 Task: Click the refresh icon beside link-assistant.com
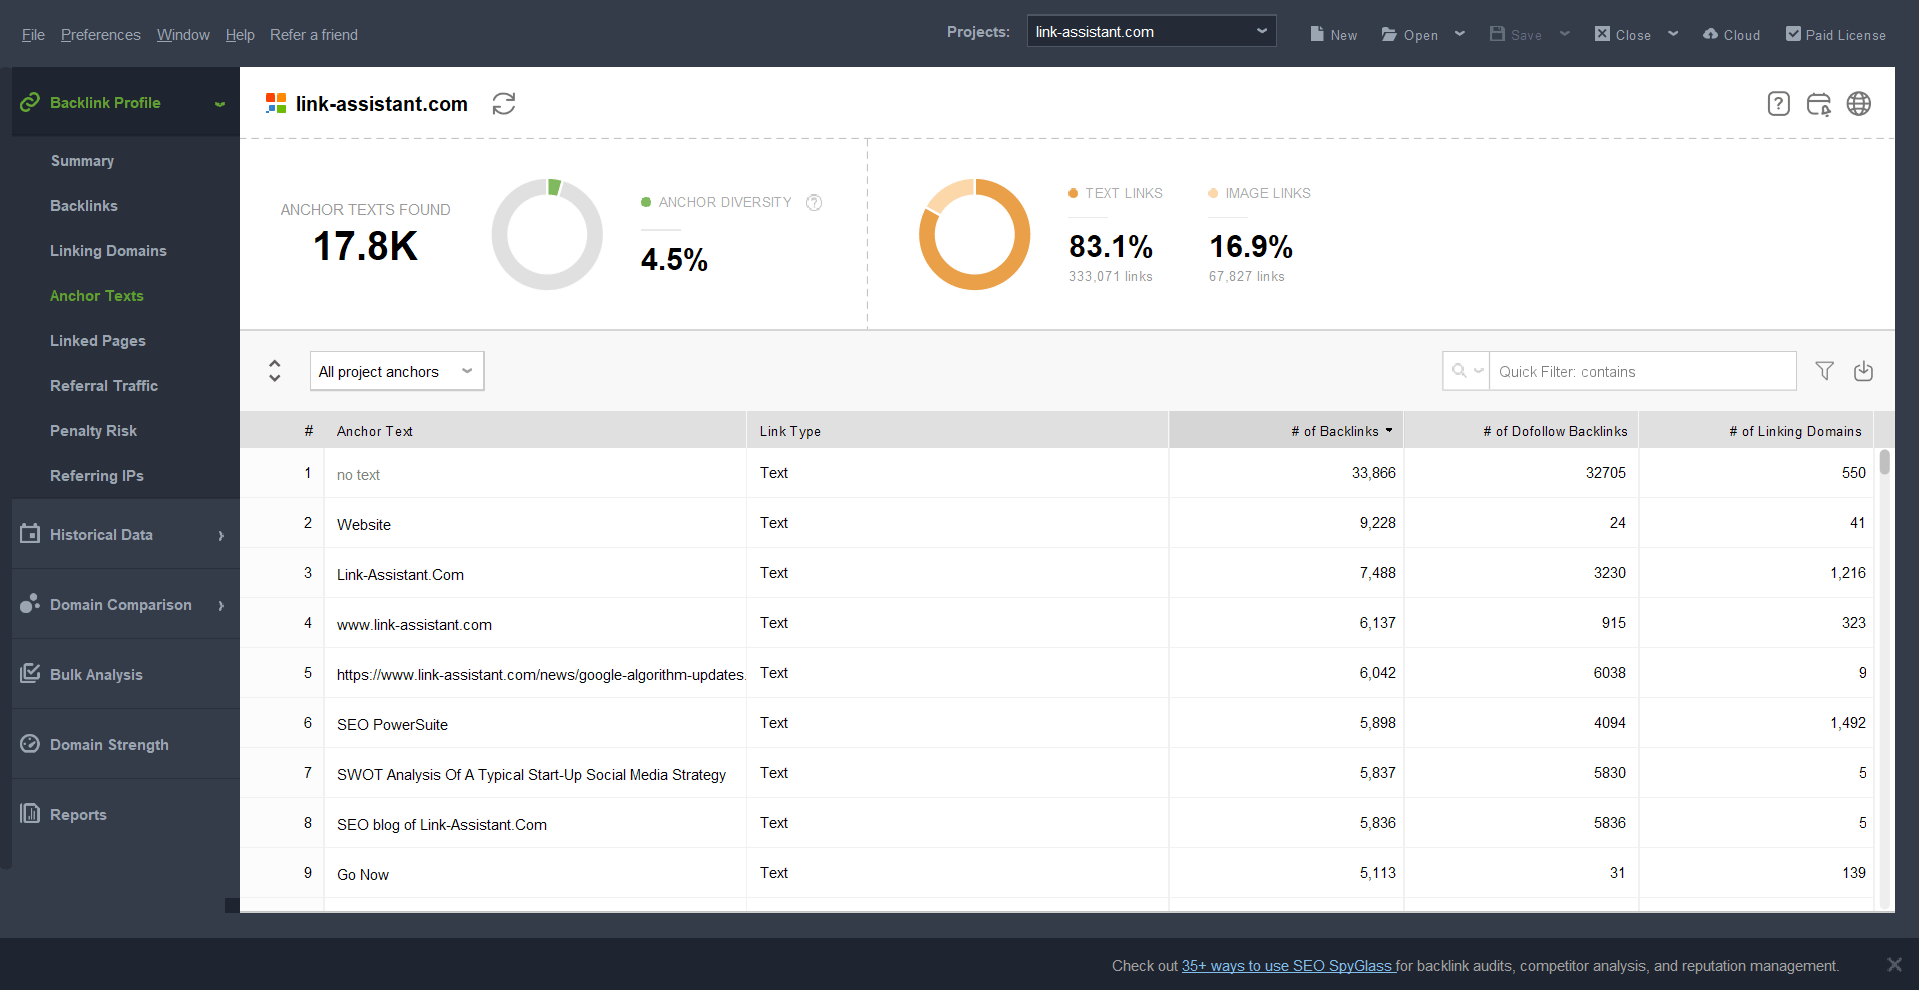(x=504, y=104)
